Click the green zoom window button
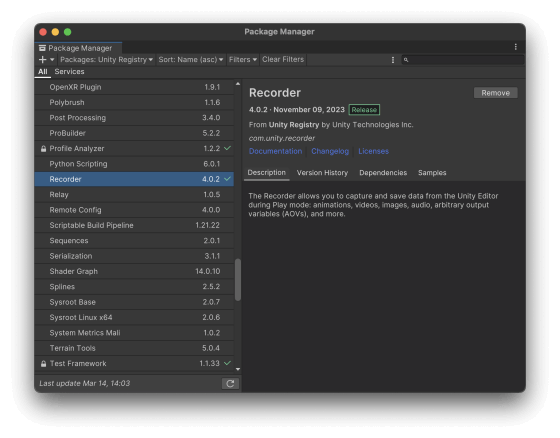Viewport: 560px width, 438px height. (68, 32)
